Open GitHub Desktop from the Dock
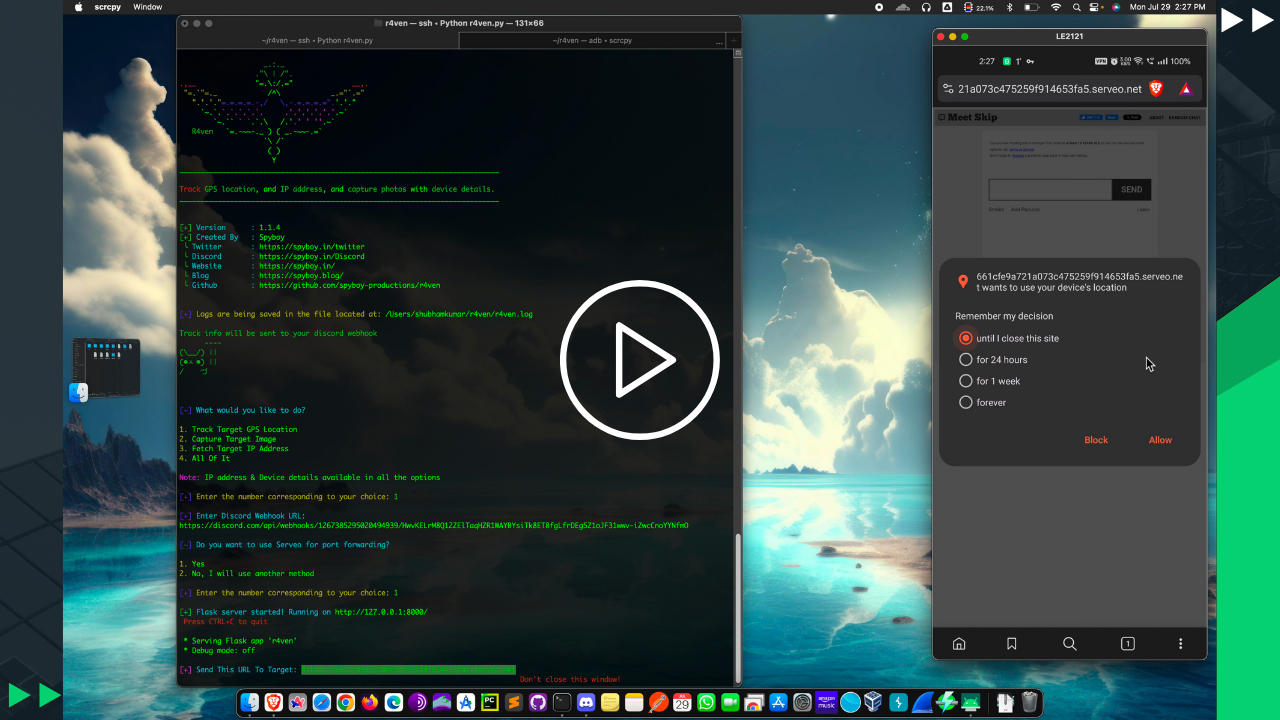 point(538,703)
